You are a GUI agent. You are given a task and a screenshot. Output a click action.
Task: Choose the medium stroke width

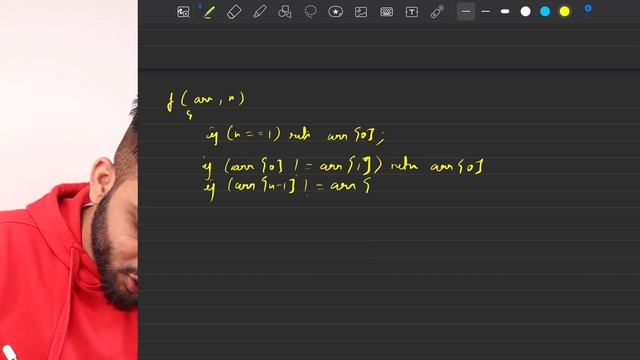pyautogui.click(x=485, y=11)
